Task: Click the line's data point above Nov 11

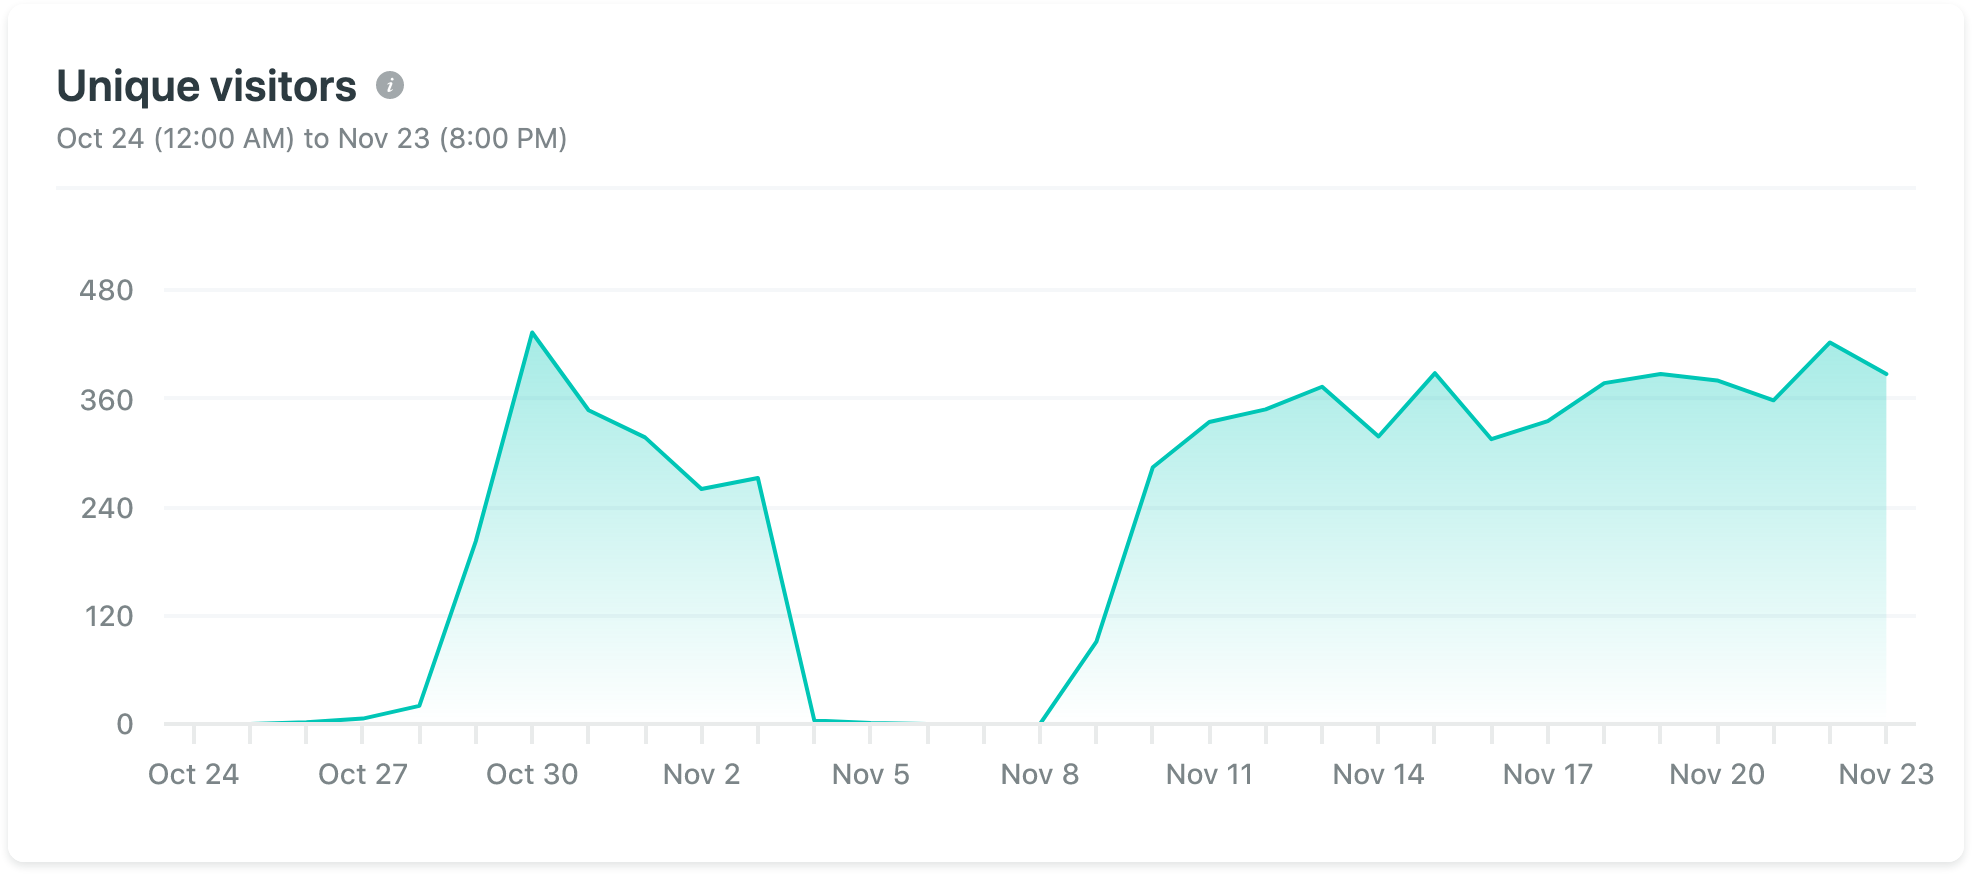Action: point(1210,422)
